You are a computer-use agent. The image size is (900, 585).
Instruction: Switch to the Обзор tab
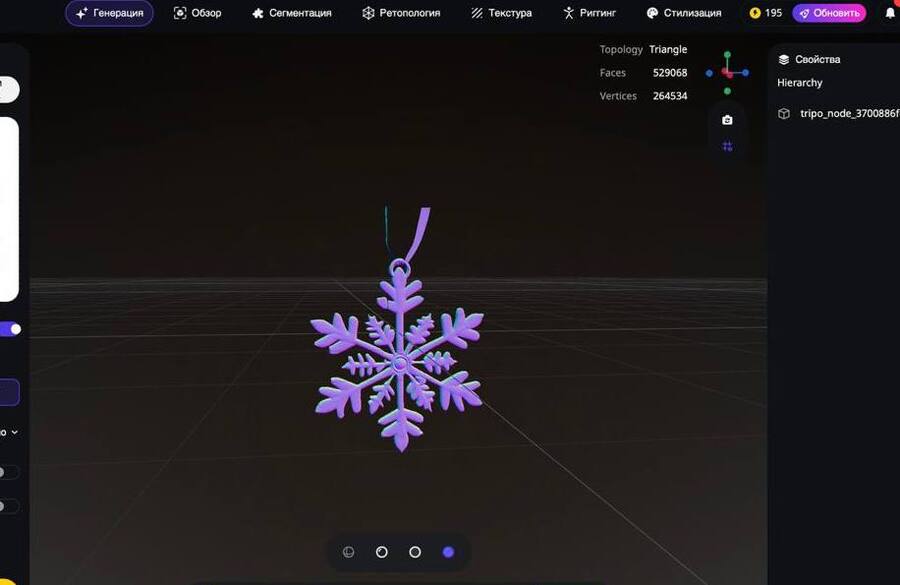pos(197,13)
